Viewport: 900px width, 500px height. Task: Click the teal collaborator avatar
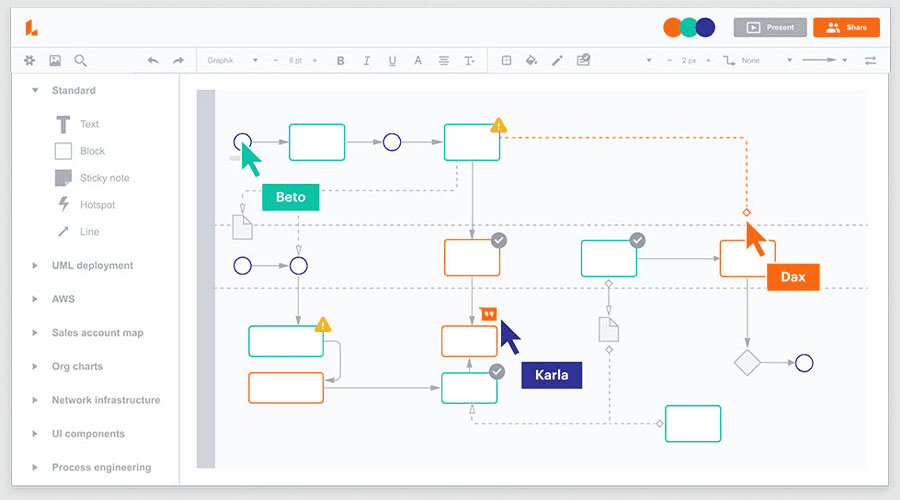click(688, 27)
